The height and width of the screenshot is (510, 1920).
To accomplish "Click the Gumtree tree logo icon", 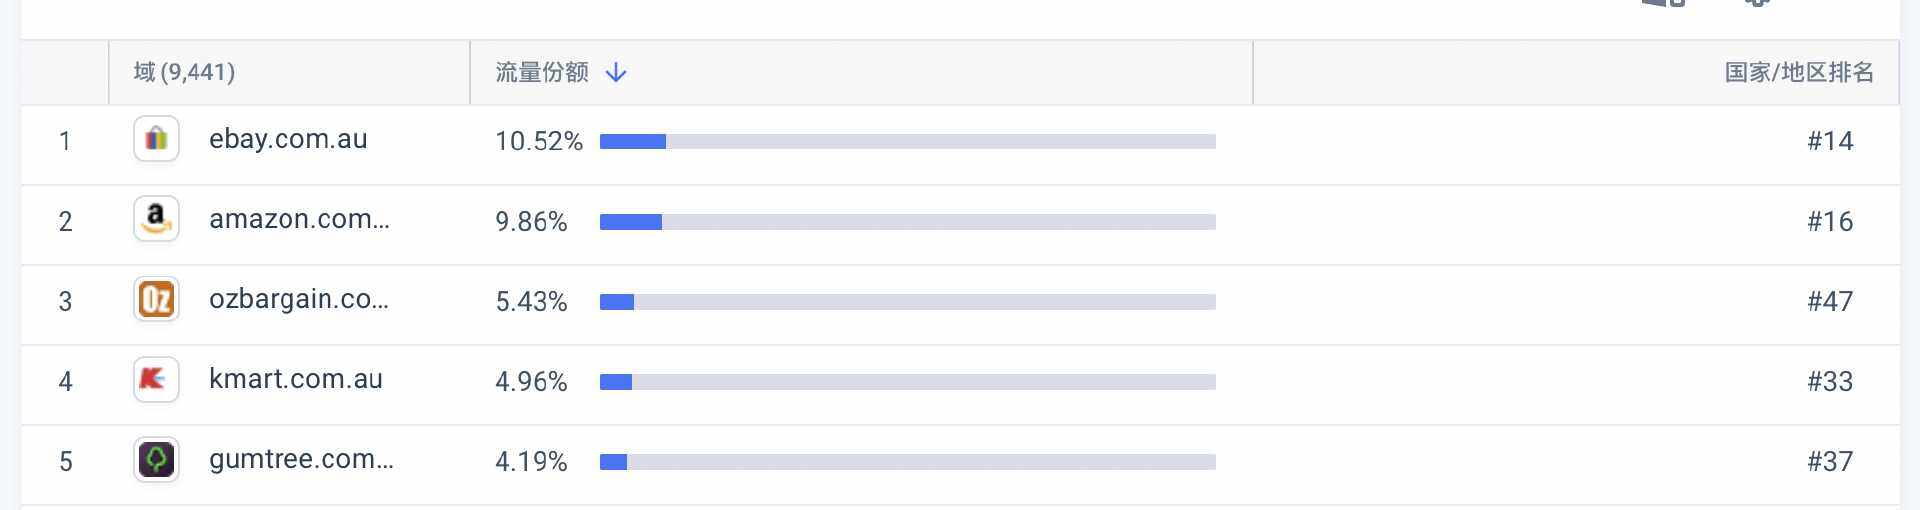I will tap(156, 459).
